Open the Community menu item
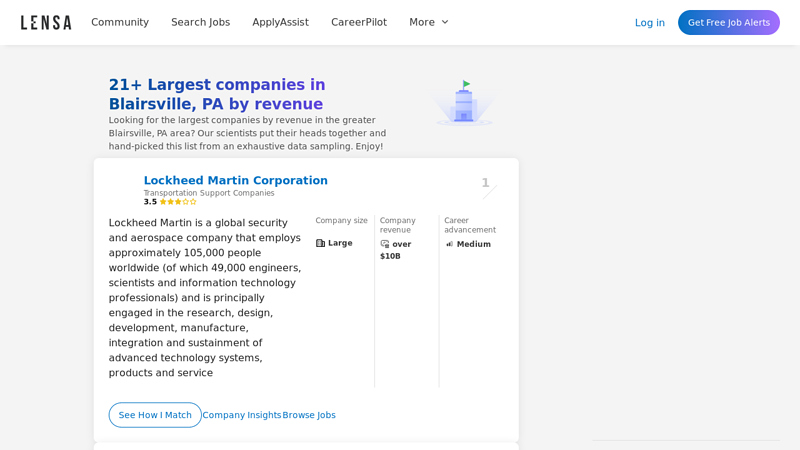This screenshot has width=800, height=450. [120, 22]
